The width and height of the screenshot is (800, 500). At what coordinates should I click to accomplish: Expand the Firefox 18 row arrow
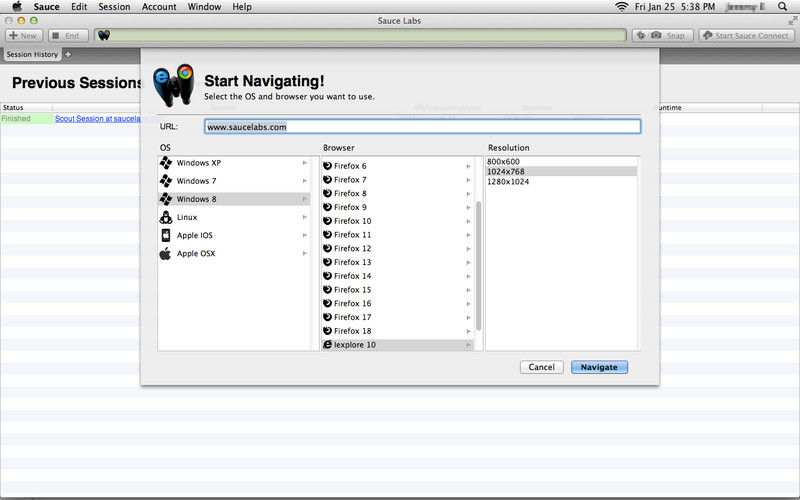[x=468, y=331]
